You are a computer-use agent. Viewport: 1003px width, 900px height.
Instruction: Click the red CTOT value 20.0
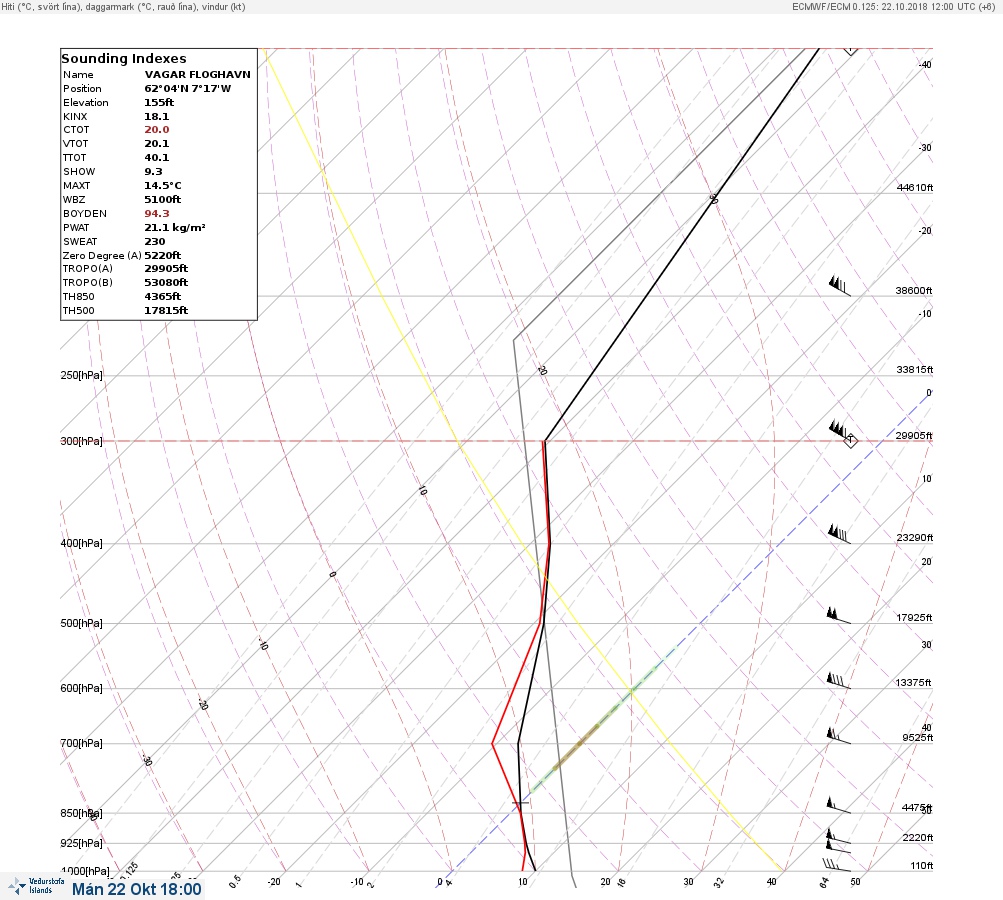pos(157,129)
